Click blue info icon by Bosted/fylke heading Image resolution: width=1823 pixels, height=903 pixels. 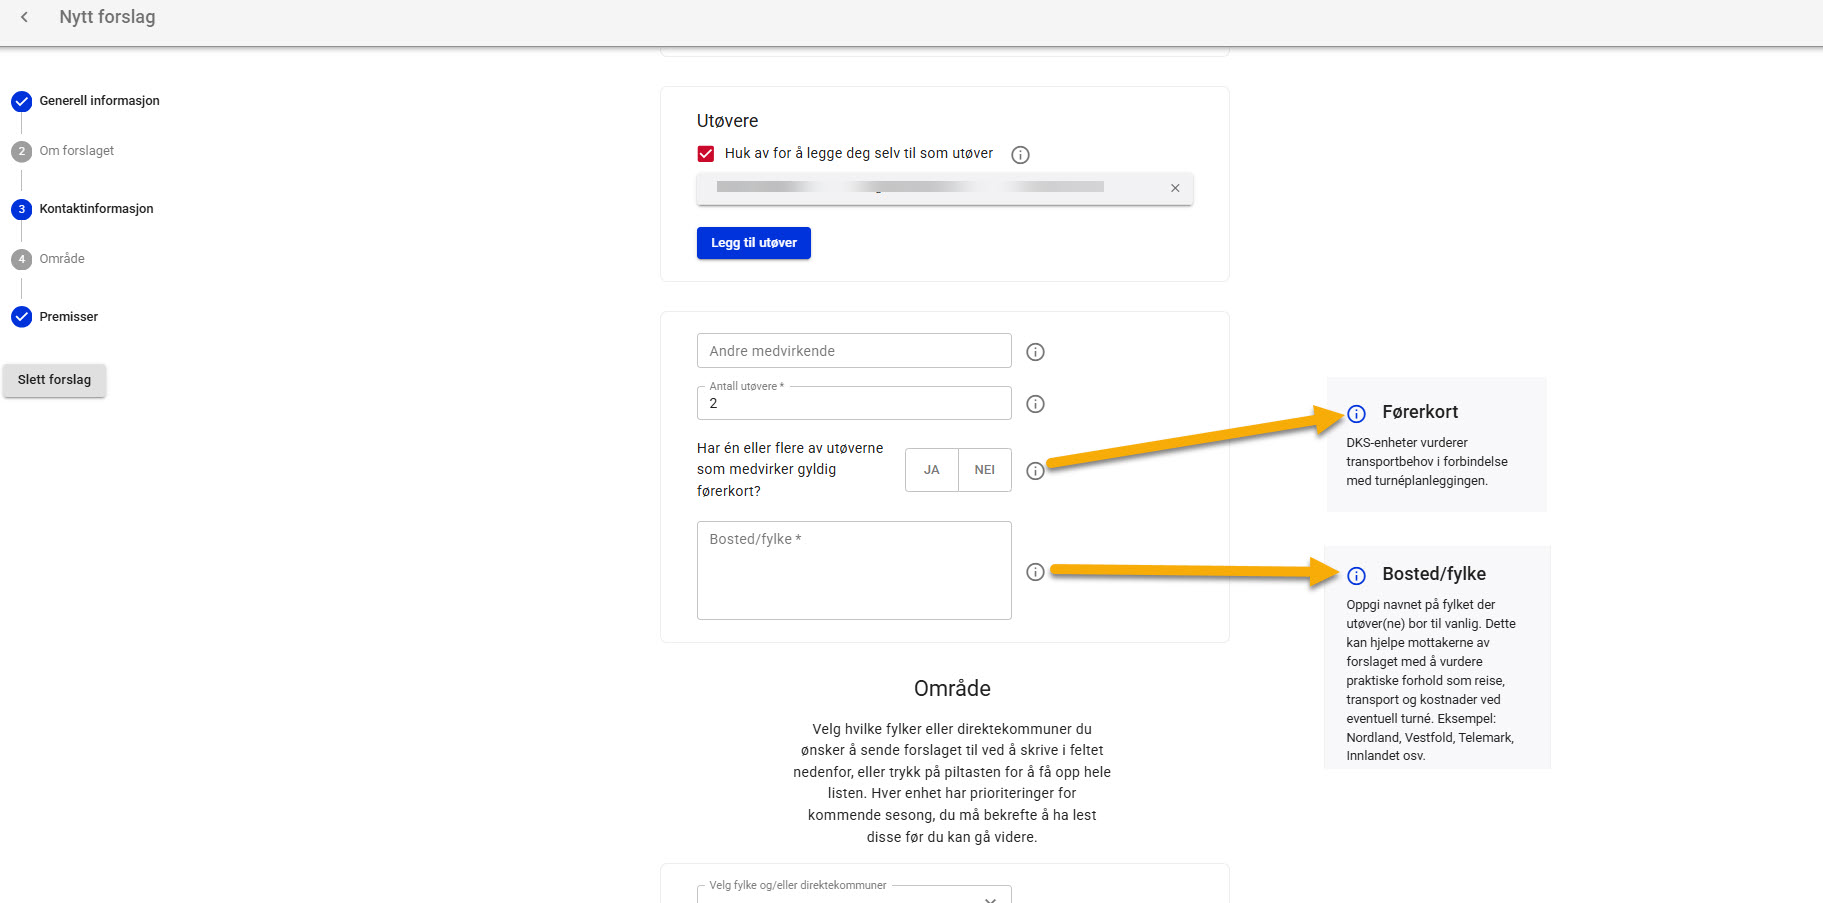[1356, 576]
